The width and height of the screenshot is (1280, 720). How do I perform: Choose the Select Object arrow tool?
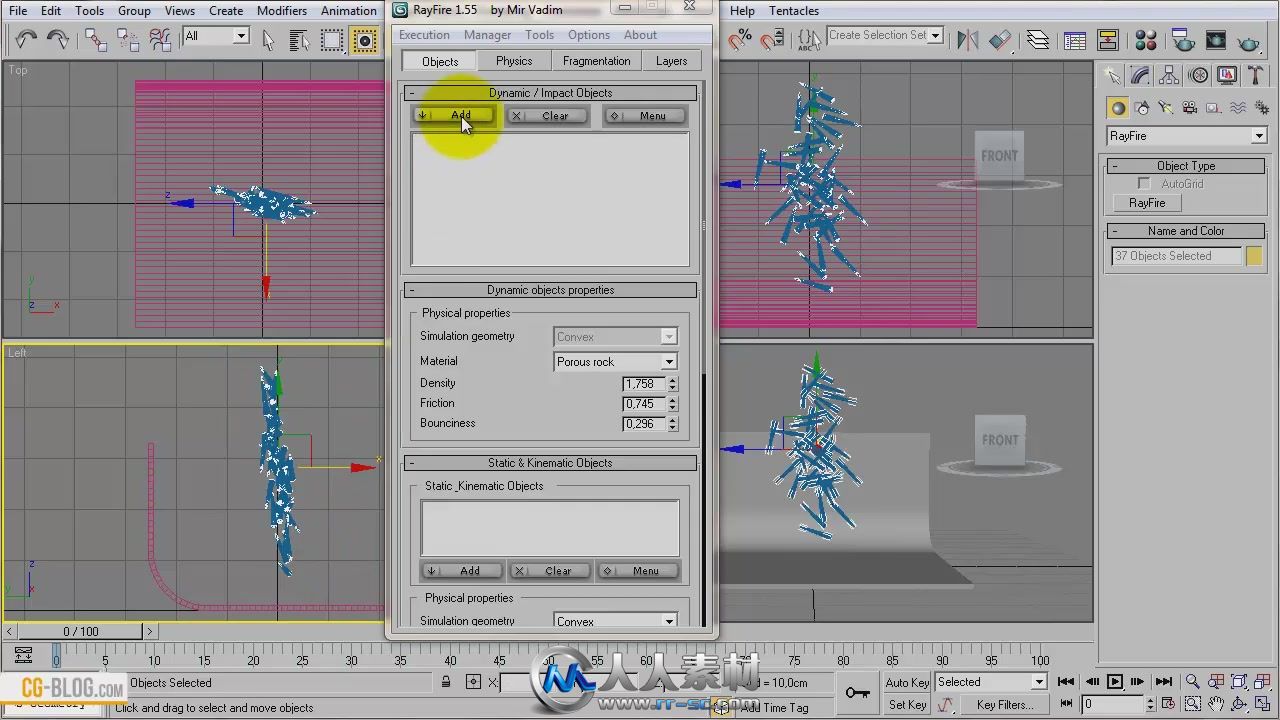(x=268, y=39)
